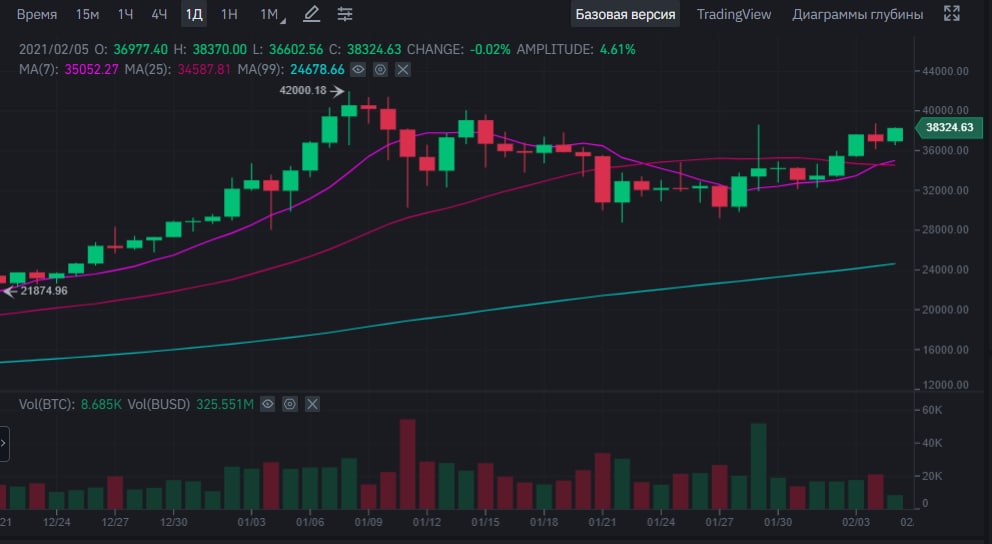Click the MA(99) value 24678.66
992x544 pixels.
coord(317,70)
